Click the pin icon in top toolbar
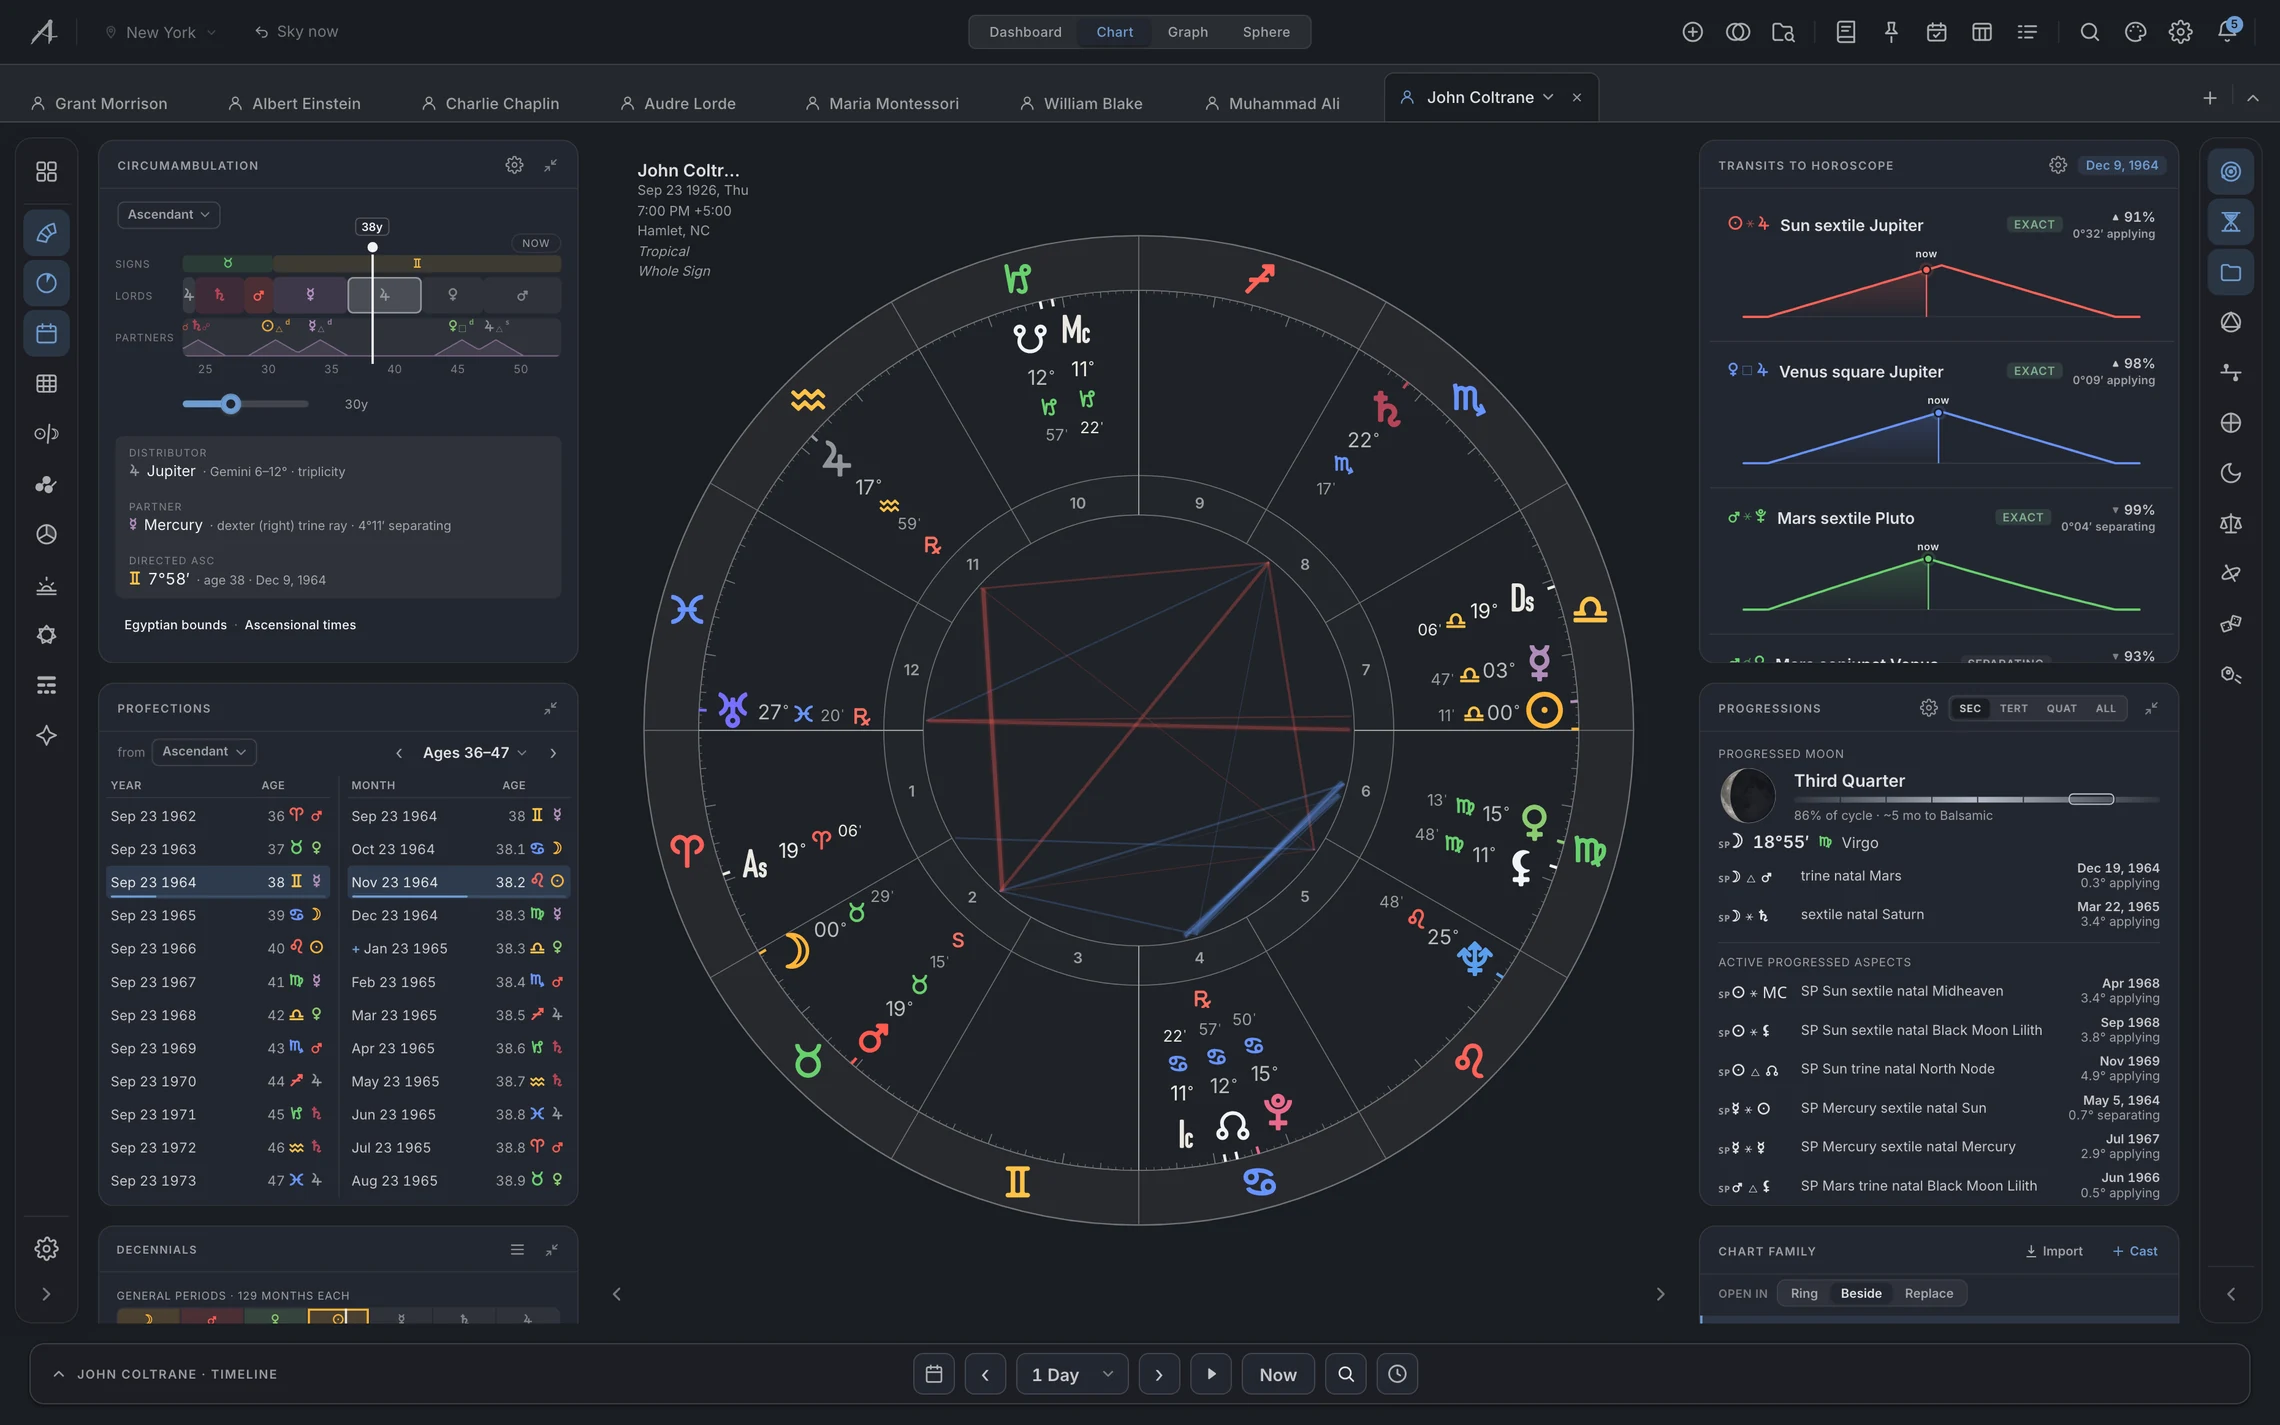This screenshot has width=2280, height=1425. (x=1891, y=32)
